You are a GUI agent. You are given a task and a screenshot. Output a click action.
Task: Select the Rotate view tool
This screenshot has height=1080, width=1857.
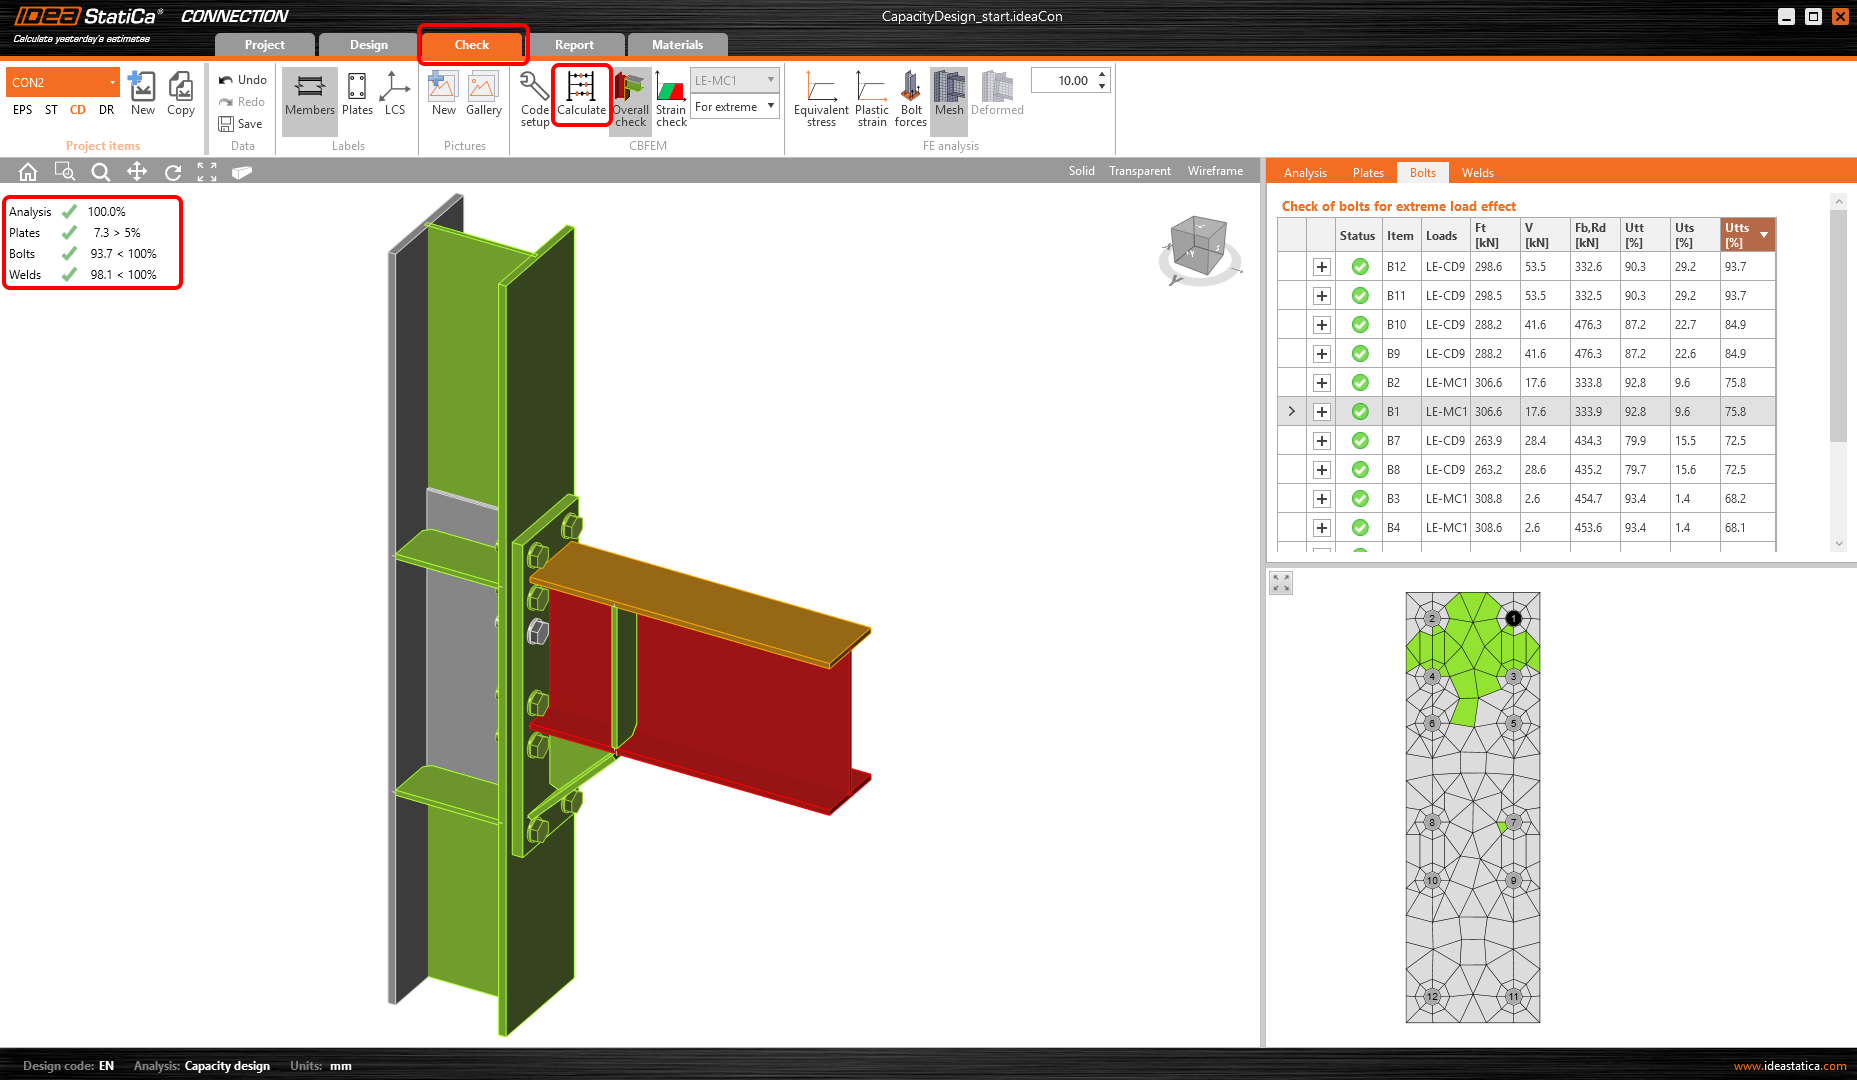coord(173,172)
